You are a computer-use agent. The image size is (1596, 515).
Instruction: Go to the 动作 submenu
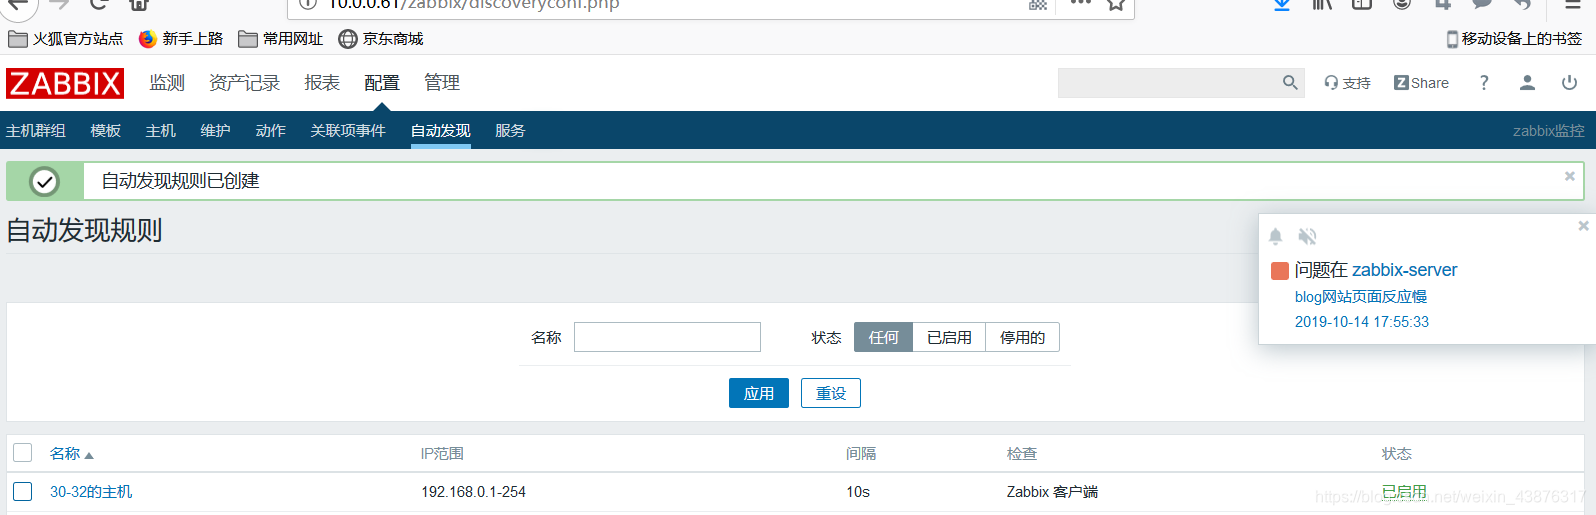click(x=270, y=131)
